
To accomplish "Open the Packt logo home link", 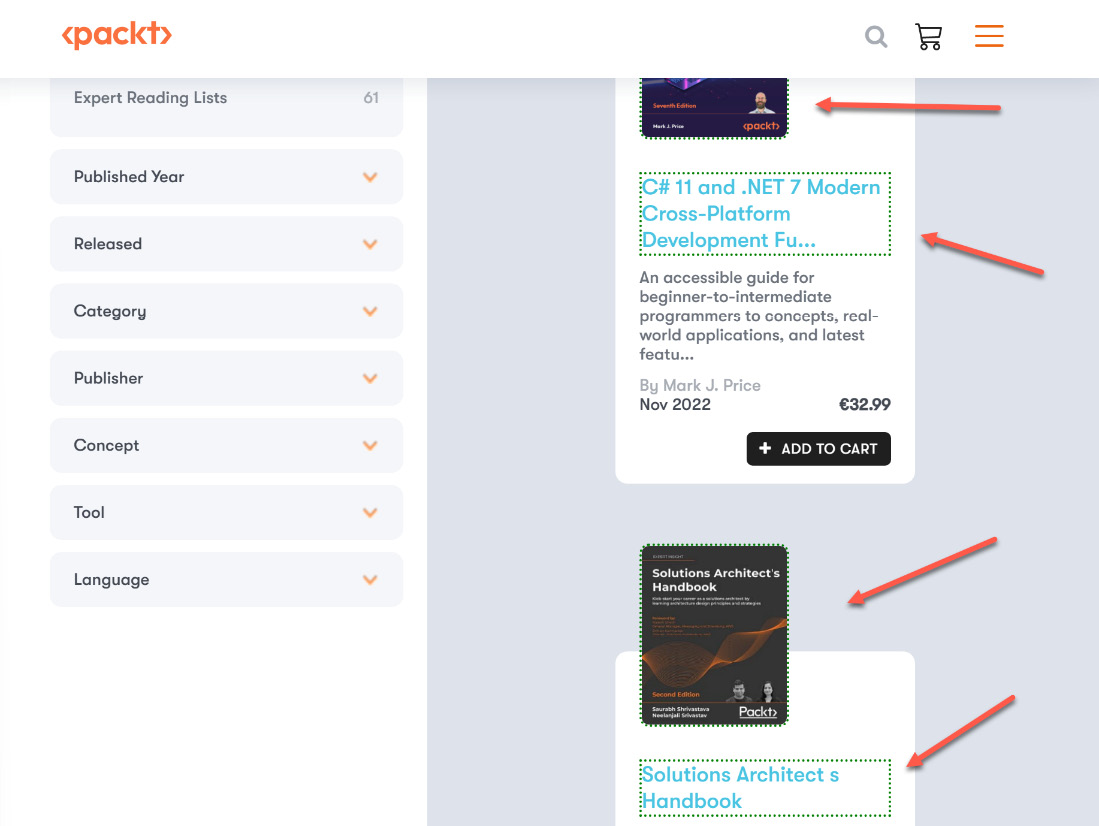I will click(x=116, y=34).
